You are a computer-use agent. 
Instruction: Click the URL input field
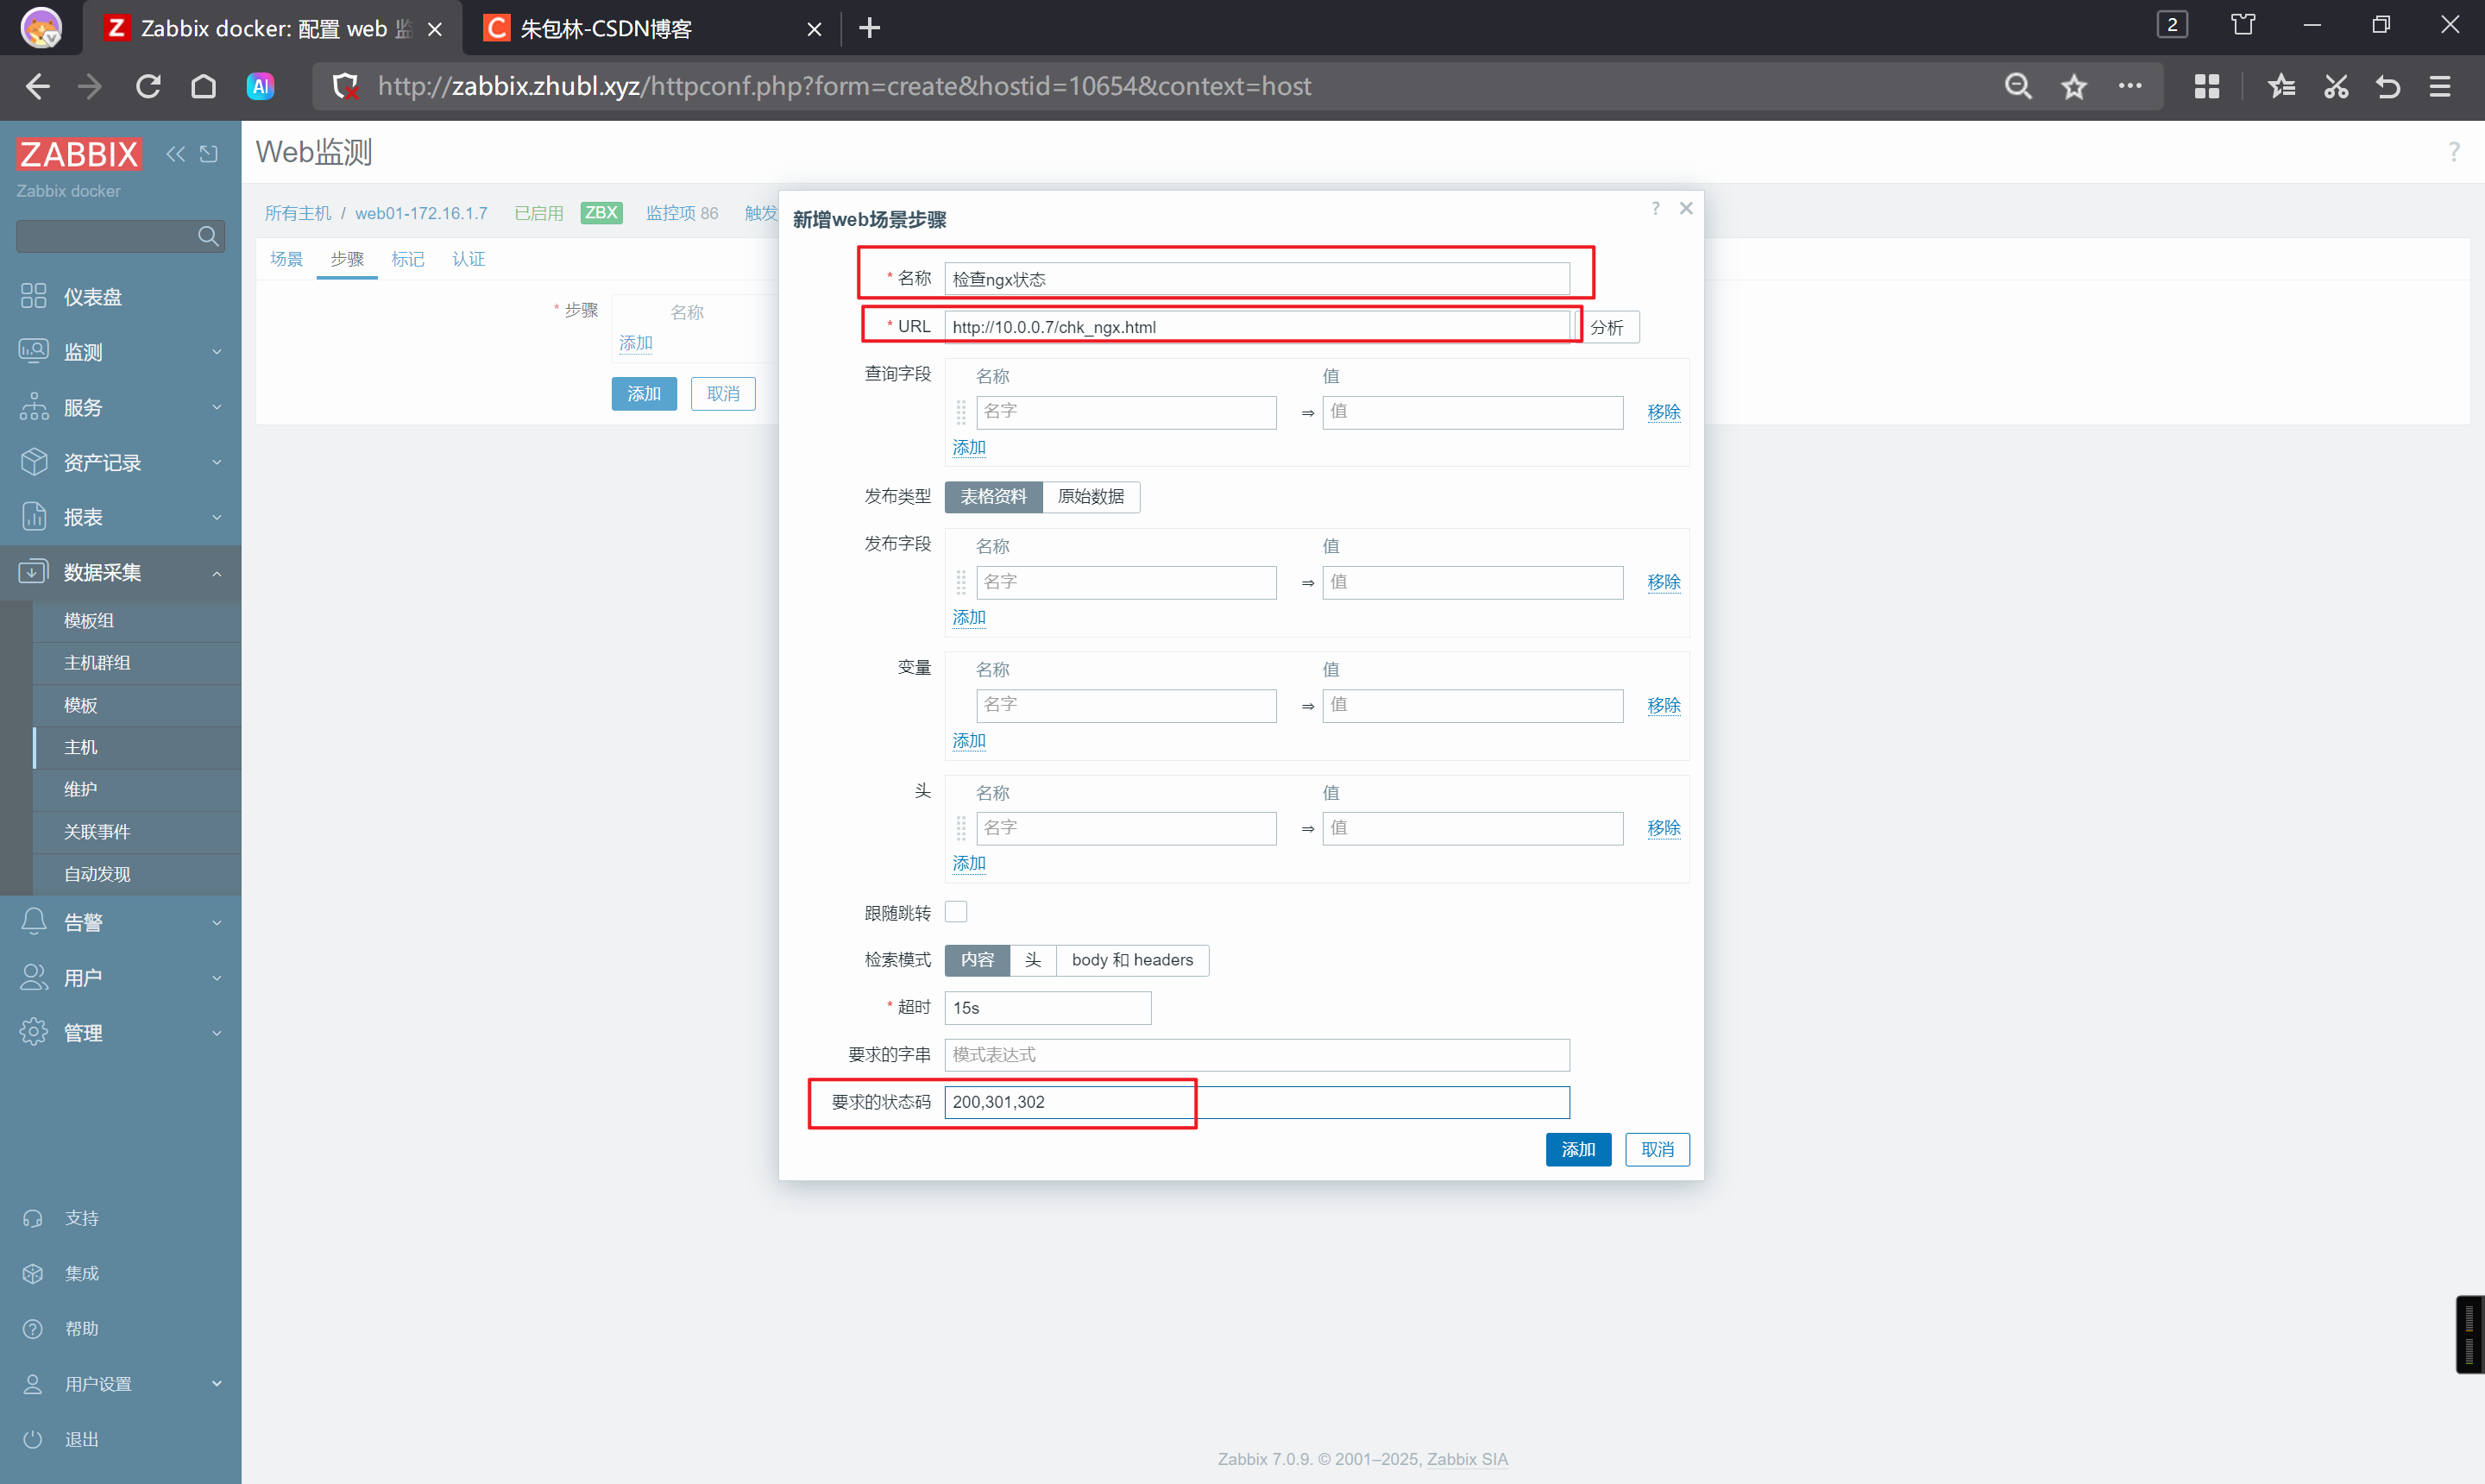1256,327
